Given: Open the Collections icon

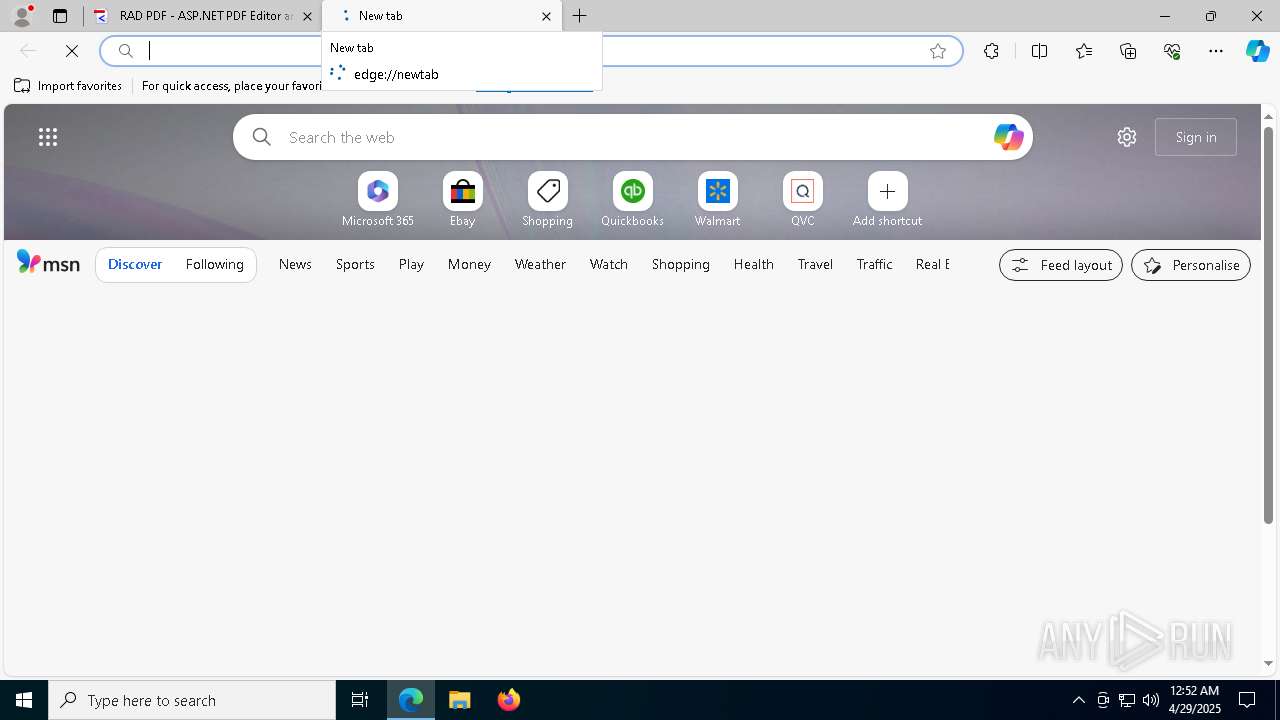Looking at the screenshot, I should (x=1128, y=51).
